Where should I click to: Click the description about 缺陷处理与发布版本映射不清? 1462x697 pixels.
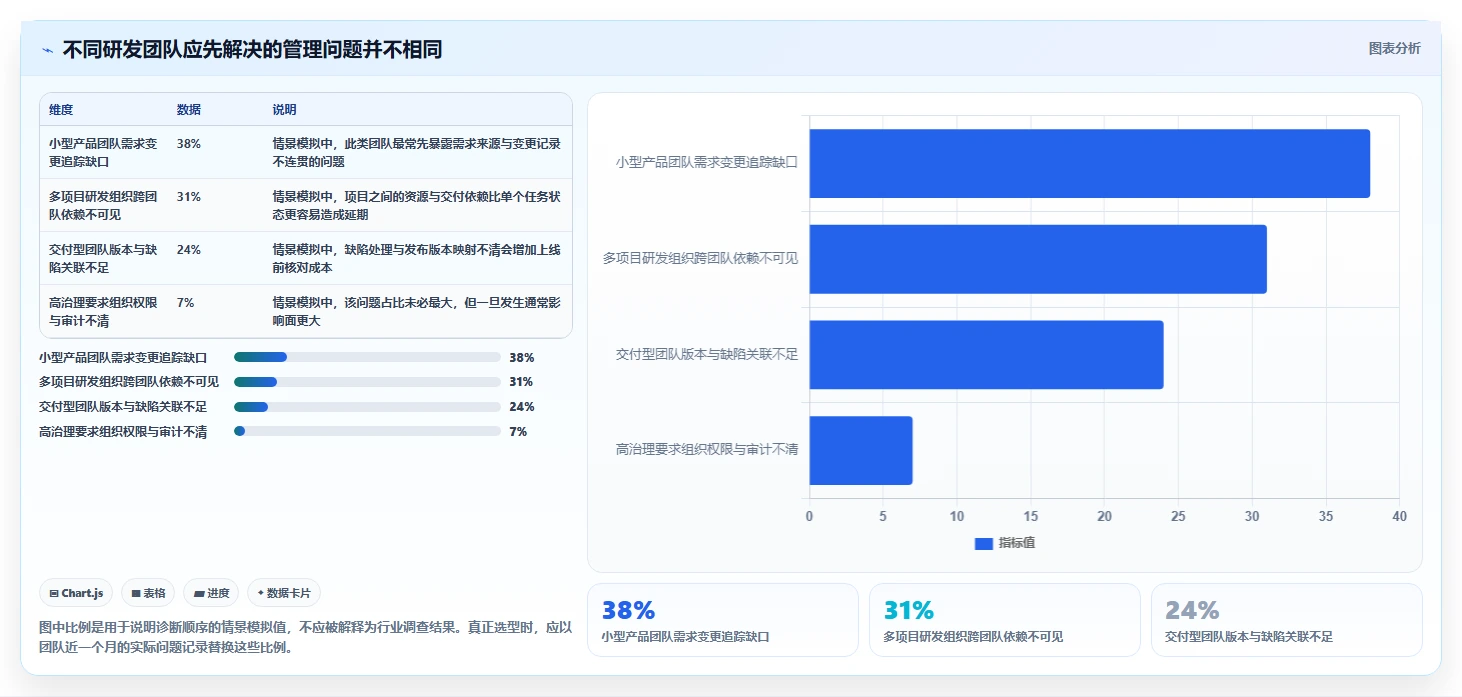417,258
